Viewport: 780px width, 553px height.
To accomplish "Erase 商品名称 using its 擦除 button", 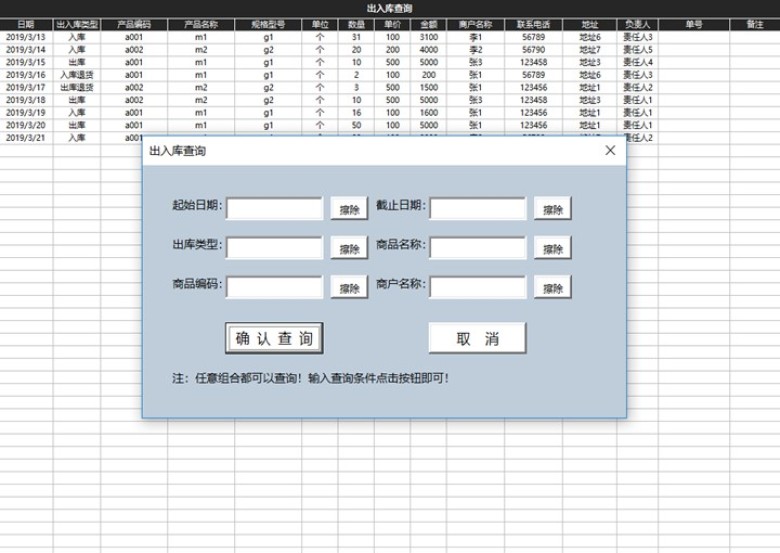I will pos(553,248).
